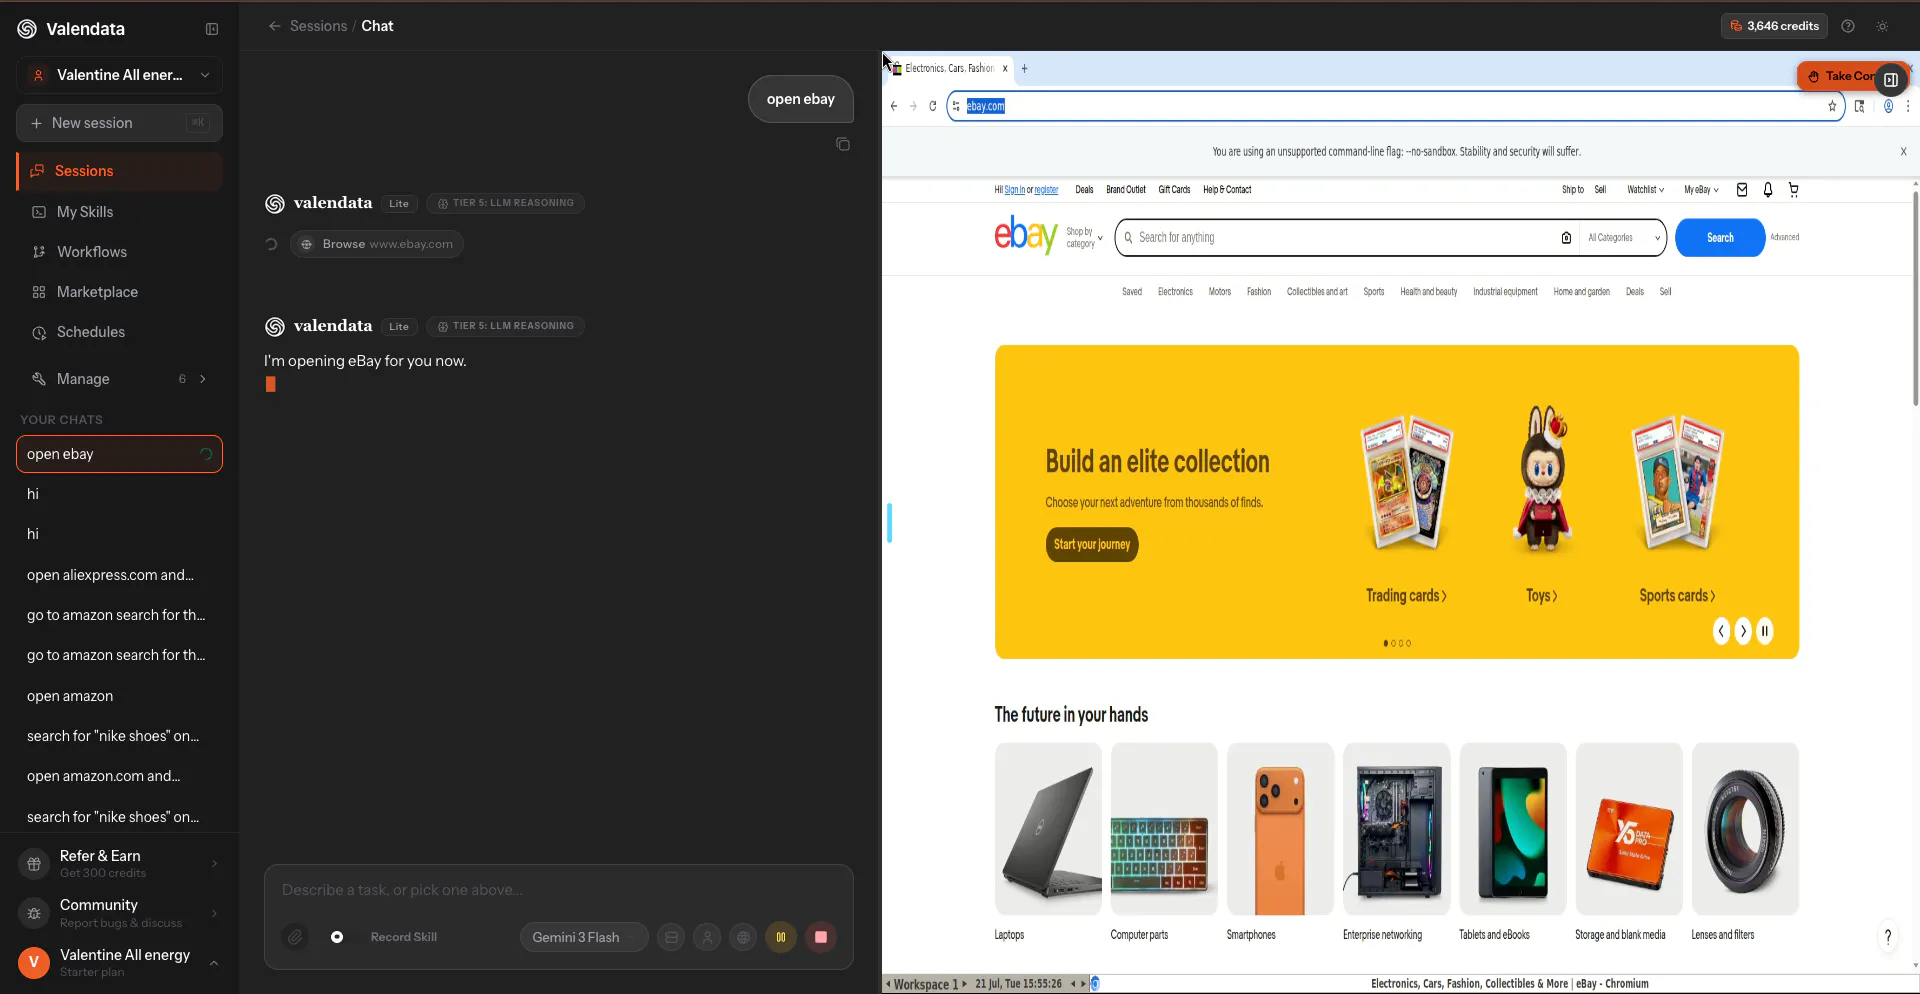The image size is (1920, 994).
Task: Stop the running task with red button
Action: point(821,937)
